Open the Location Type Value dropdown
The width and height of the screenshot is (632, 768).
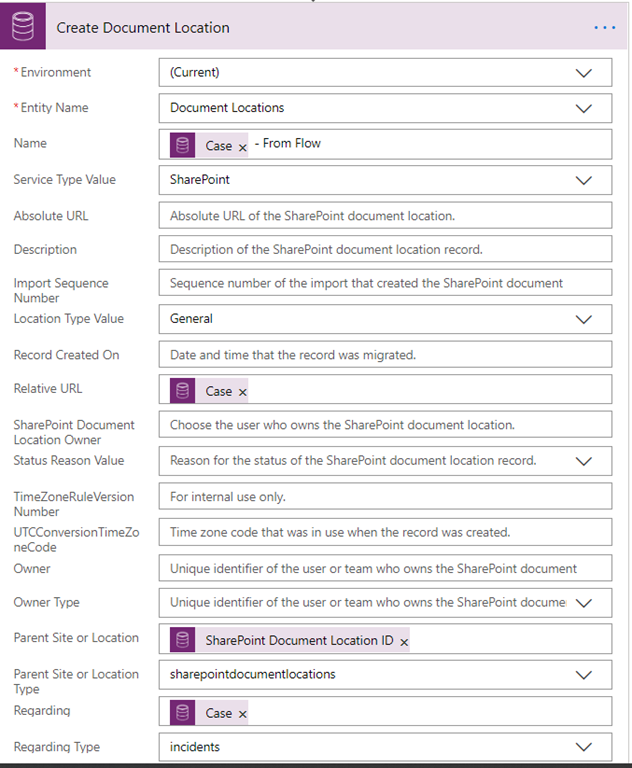click(583, 319)
